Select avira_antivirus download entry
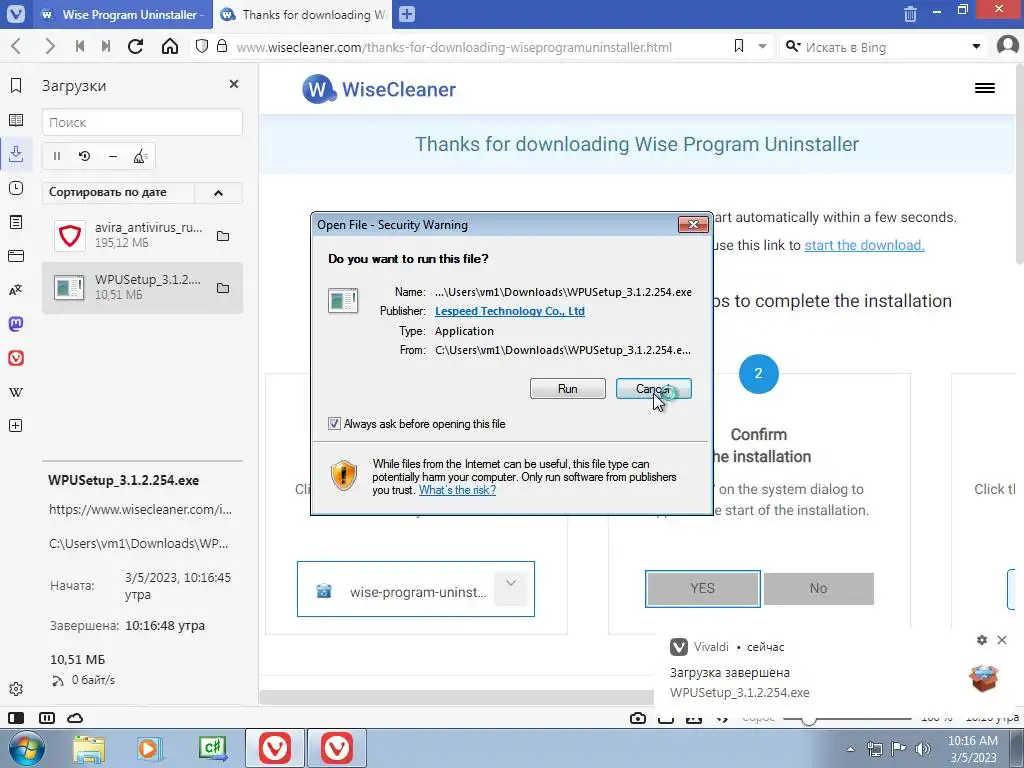The image size is (1024, 768). [x=142, y=236]
